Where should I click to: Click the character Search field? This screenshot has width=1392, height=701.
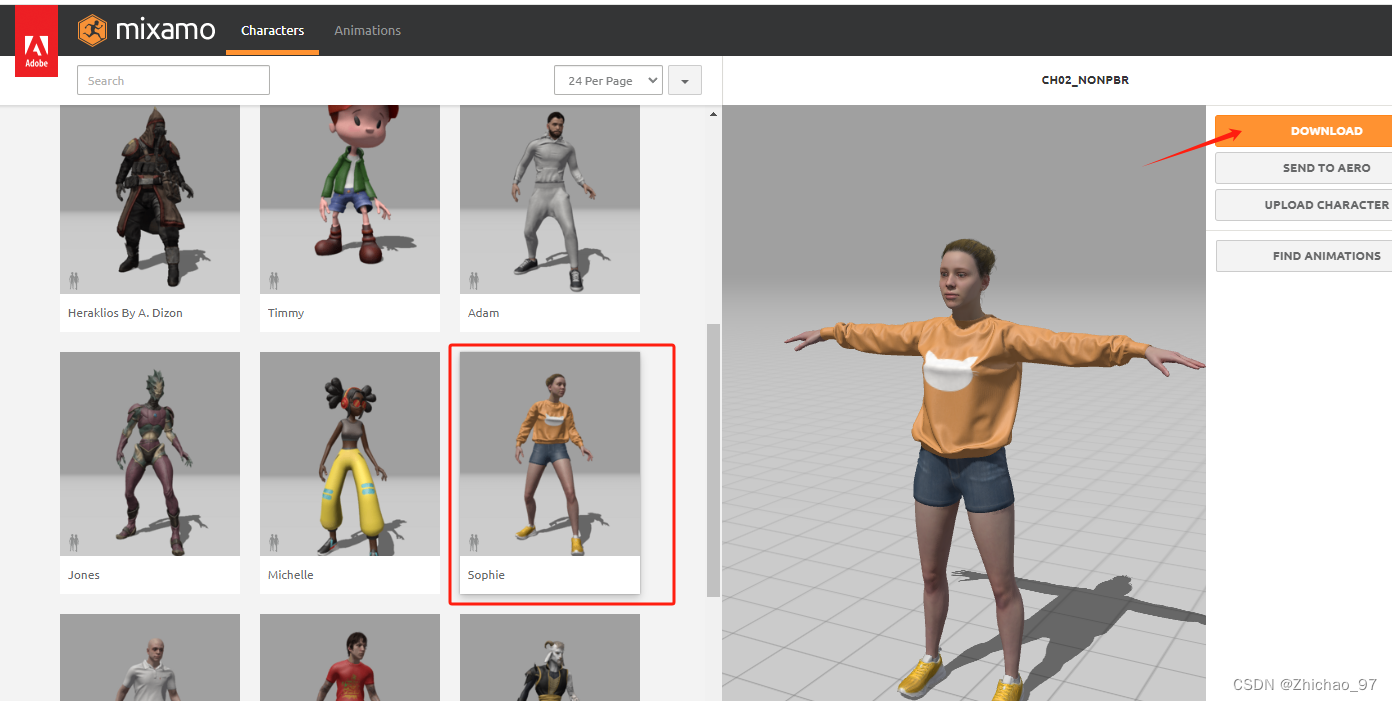pyautogui.click(x=174, y=81)
